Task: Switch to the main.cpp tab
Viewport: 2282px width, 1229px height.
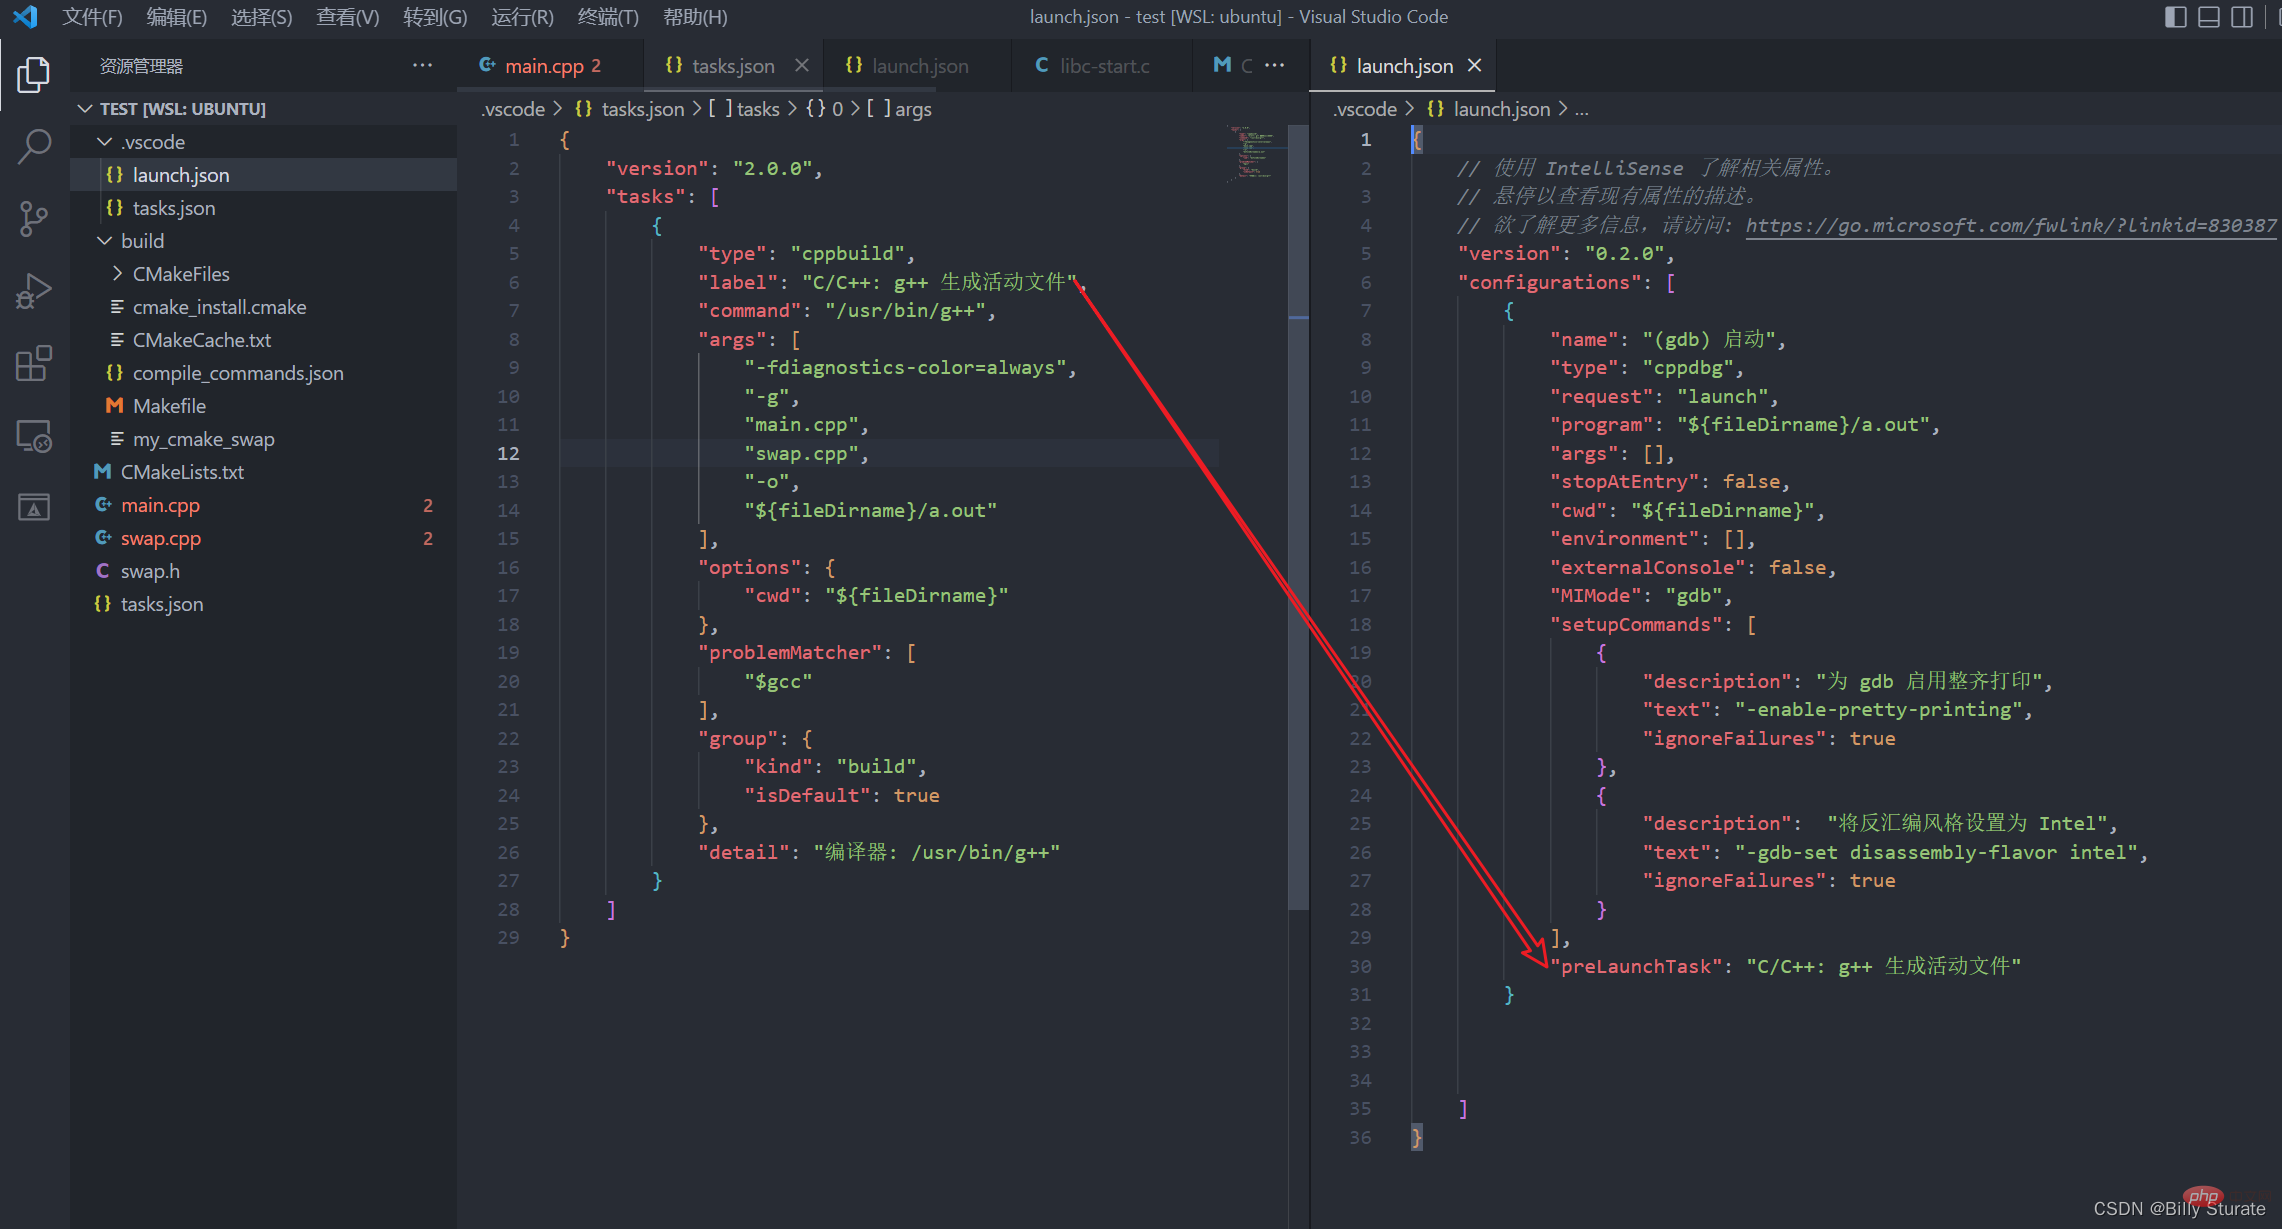Action: (x=543, y=66)
